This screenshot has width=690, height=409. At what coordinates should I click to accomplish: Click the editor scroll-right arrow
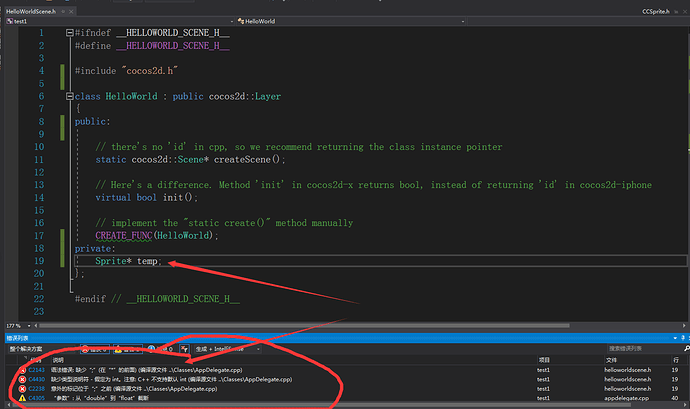click(684, 326)
